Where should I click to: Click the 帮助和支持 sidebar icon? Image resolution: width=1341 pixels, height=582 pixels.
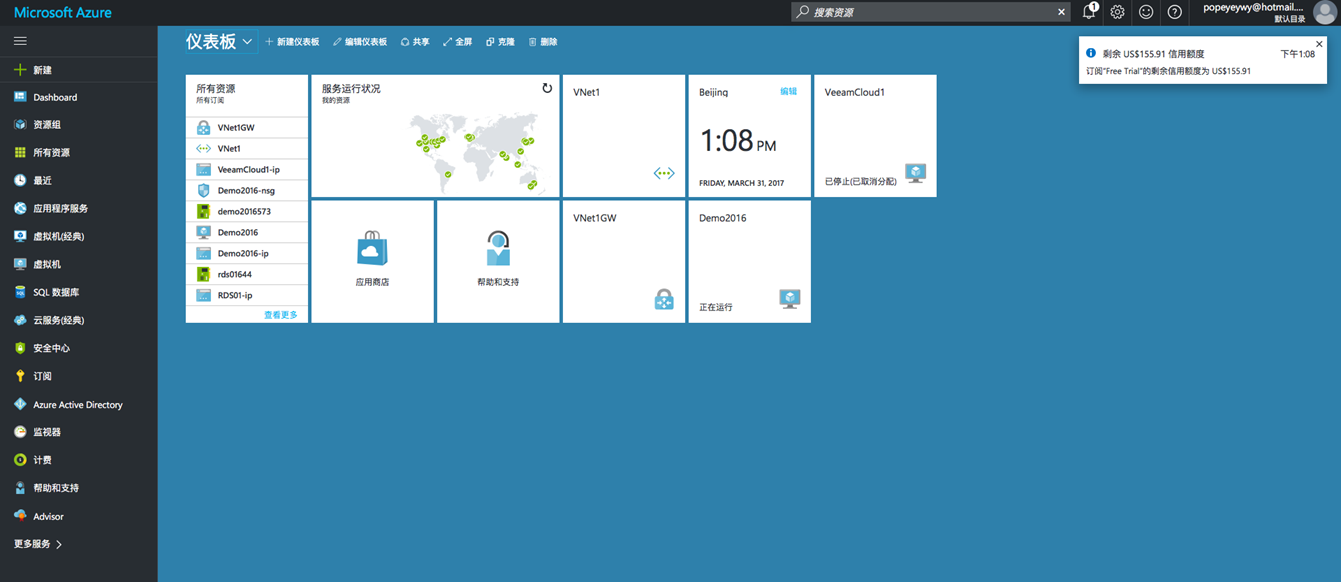tap(20, 488)
